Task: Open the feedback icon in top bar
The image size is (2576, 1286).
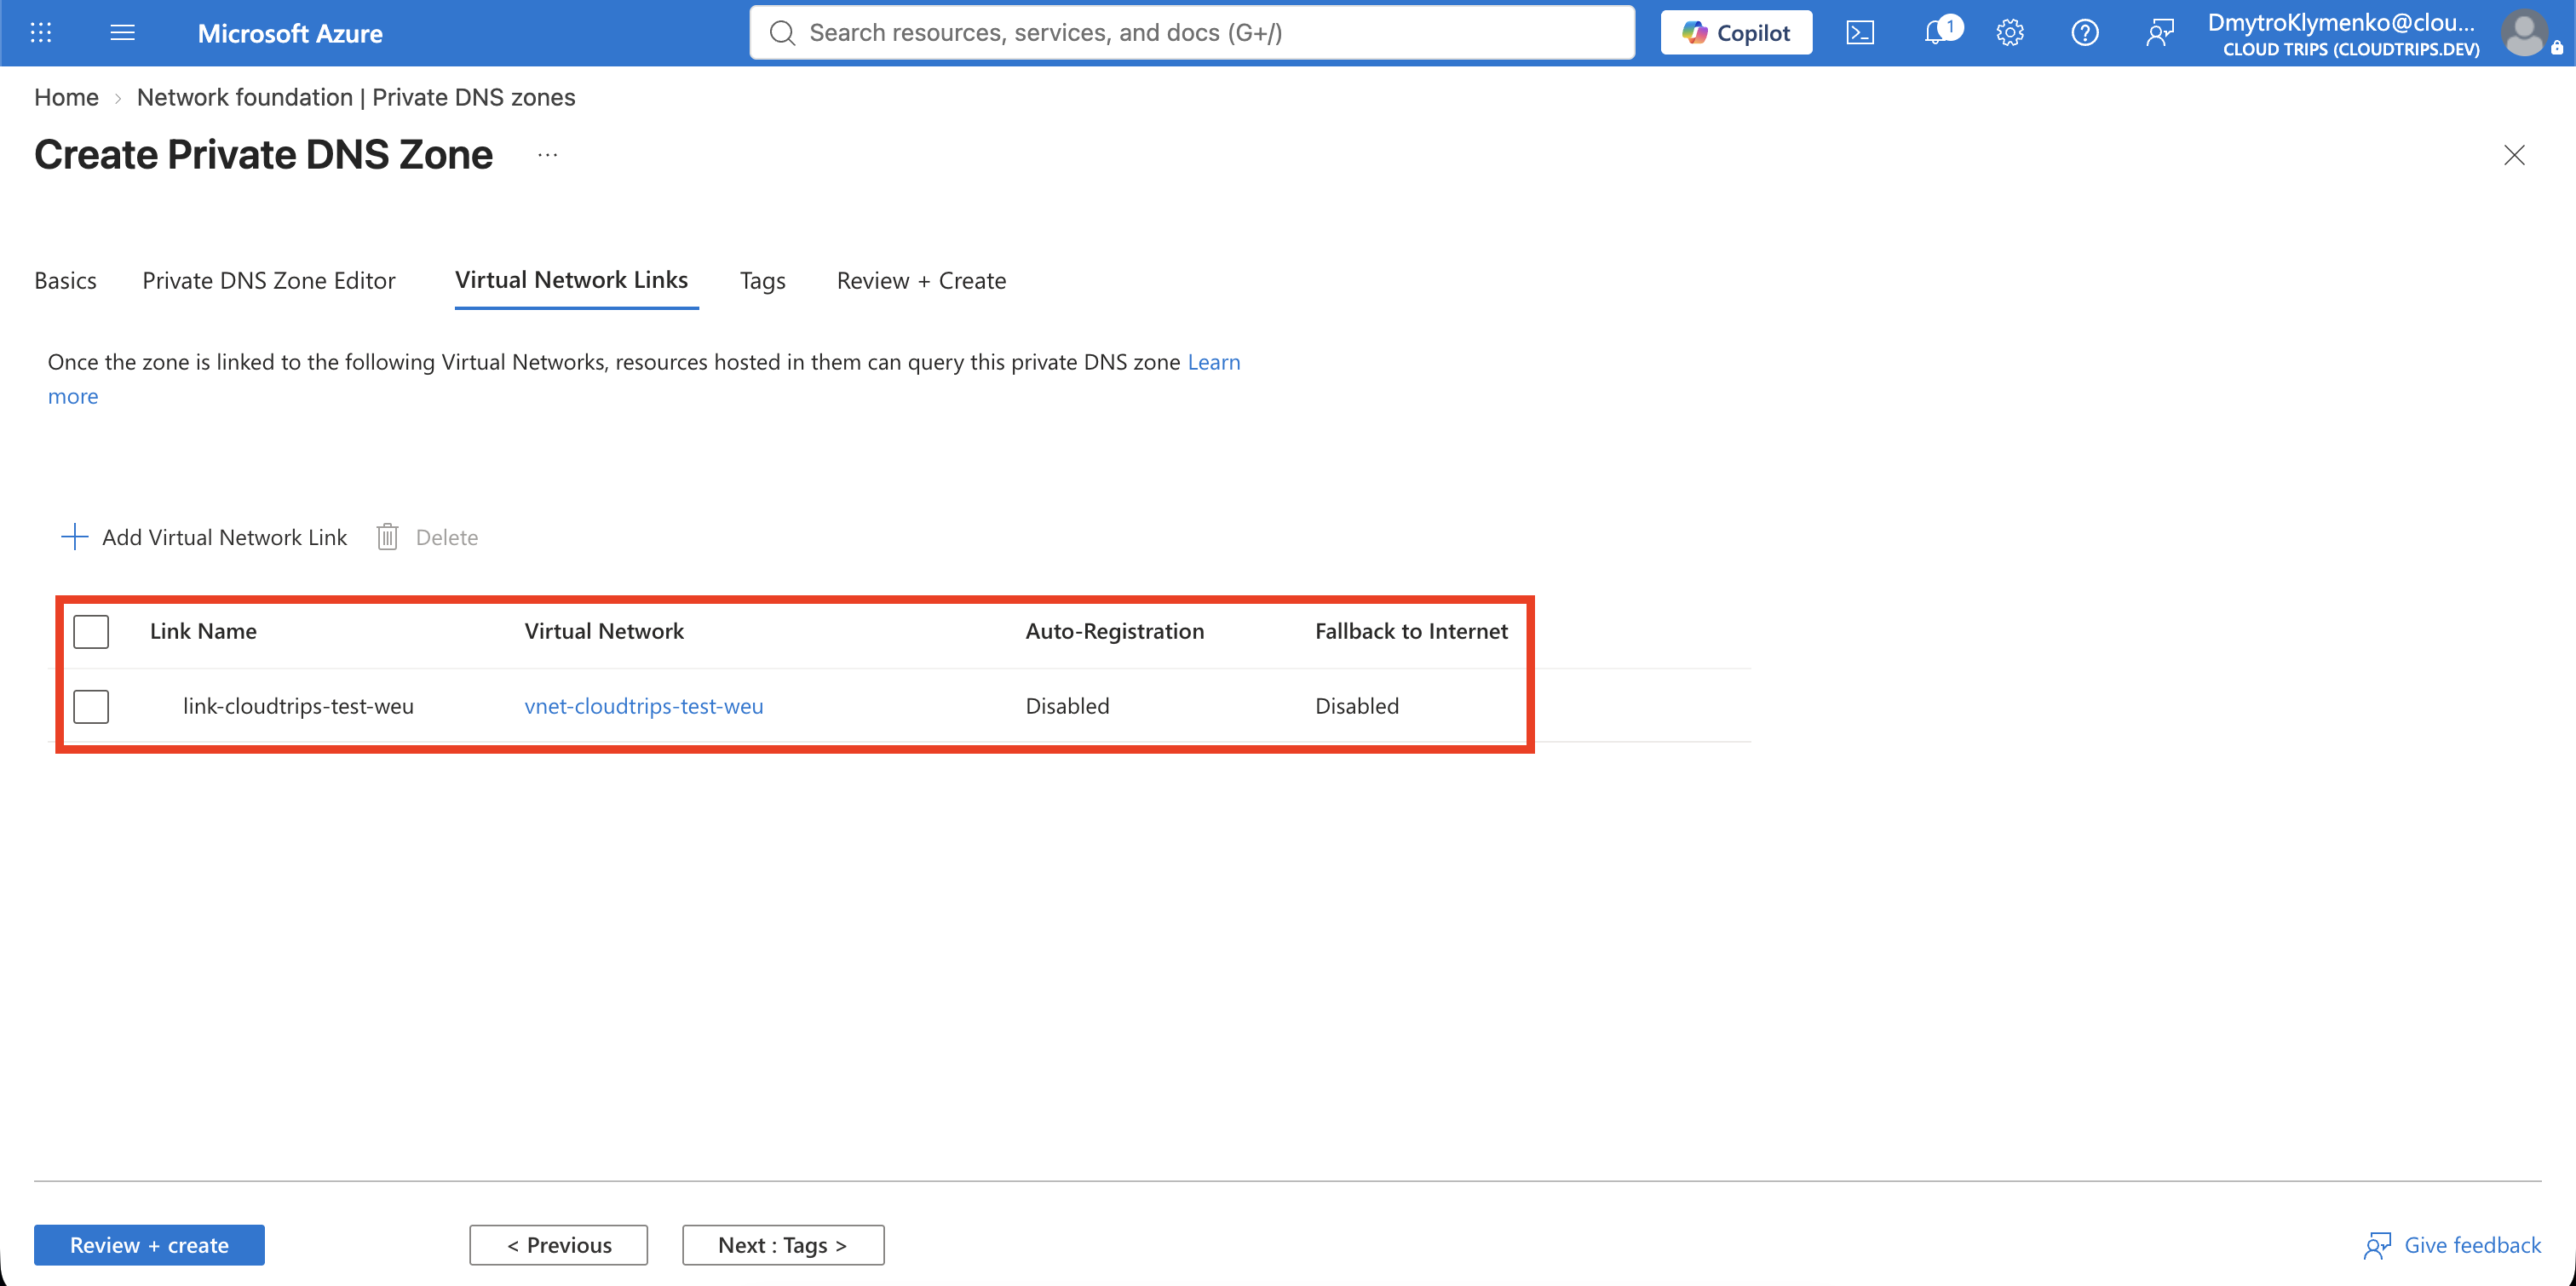Action: [x=2160, y=33]
